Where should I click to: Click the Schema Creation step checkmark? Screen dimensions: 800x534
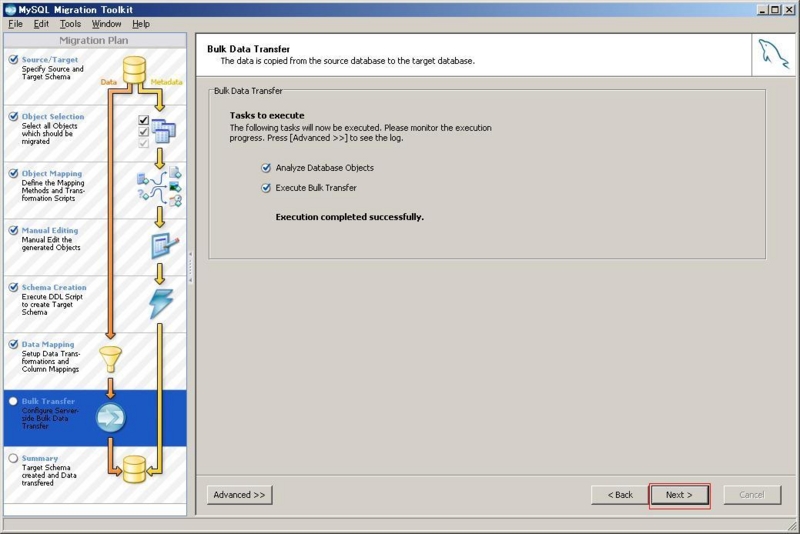pyautogui.click(x=13, y=288)
